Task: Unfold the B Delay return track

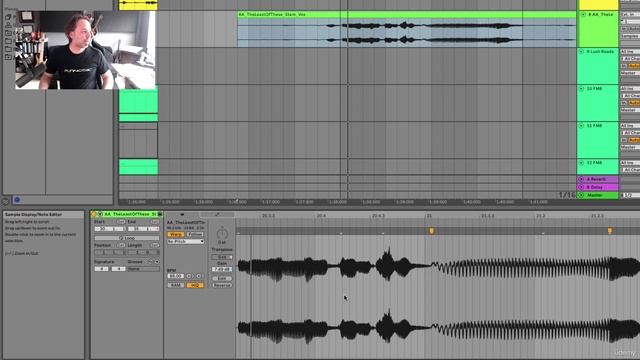Action: [x=581, y=187]
